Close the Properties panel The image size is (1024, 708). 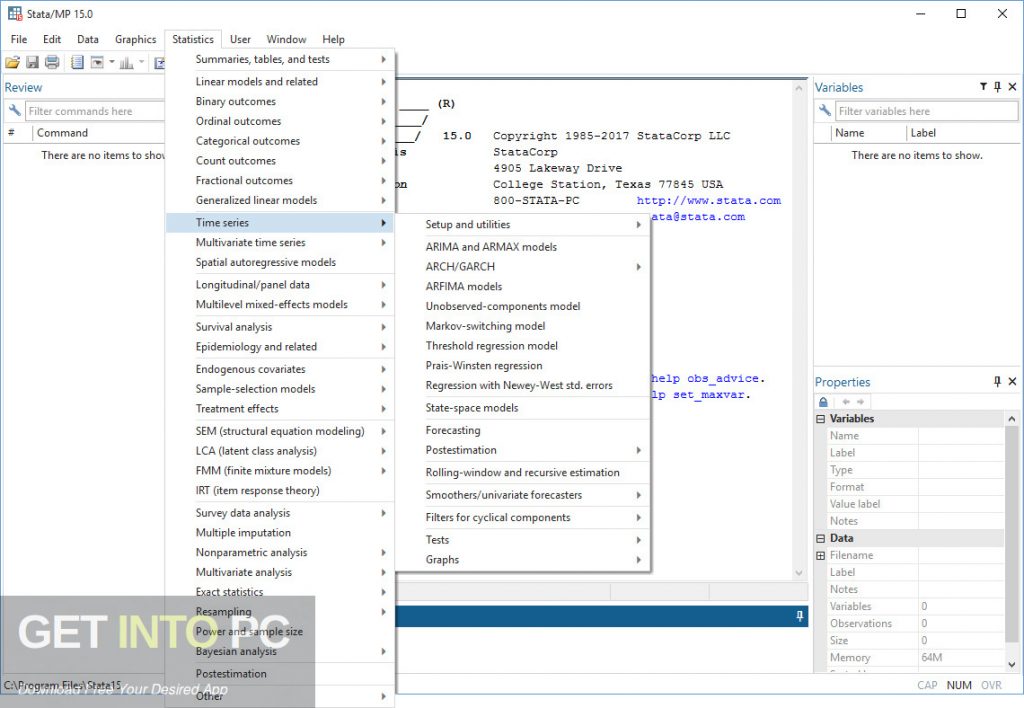click(1012, 381)
